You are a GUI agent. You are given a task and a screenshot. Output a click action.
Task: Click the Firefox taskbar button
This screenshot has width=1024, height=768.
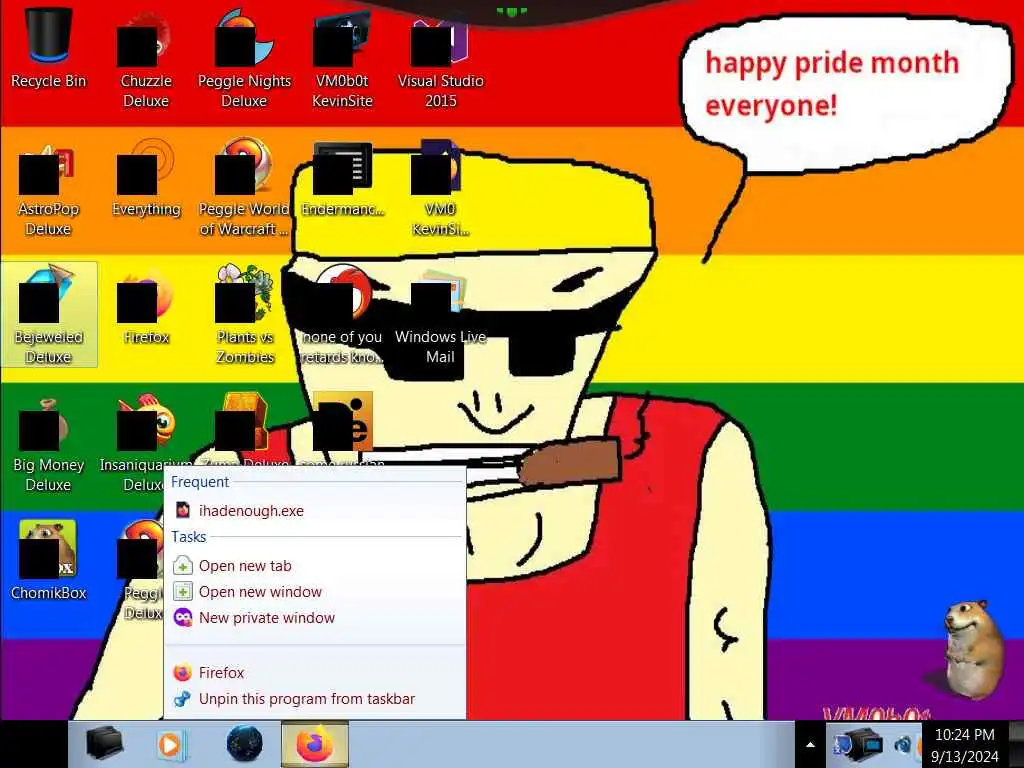(315, 744)
